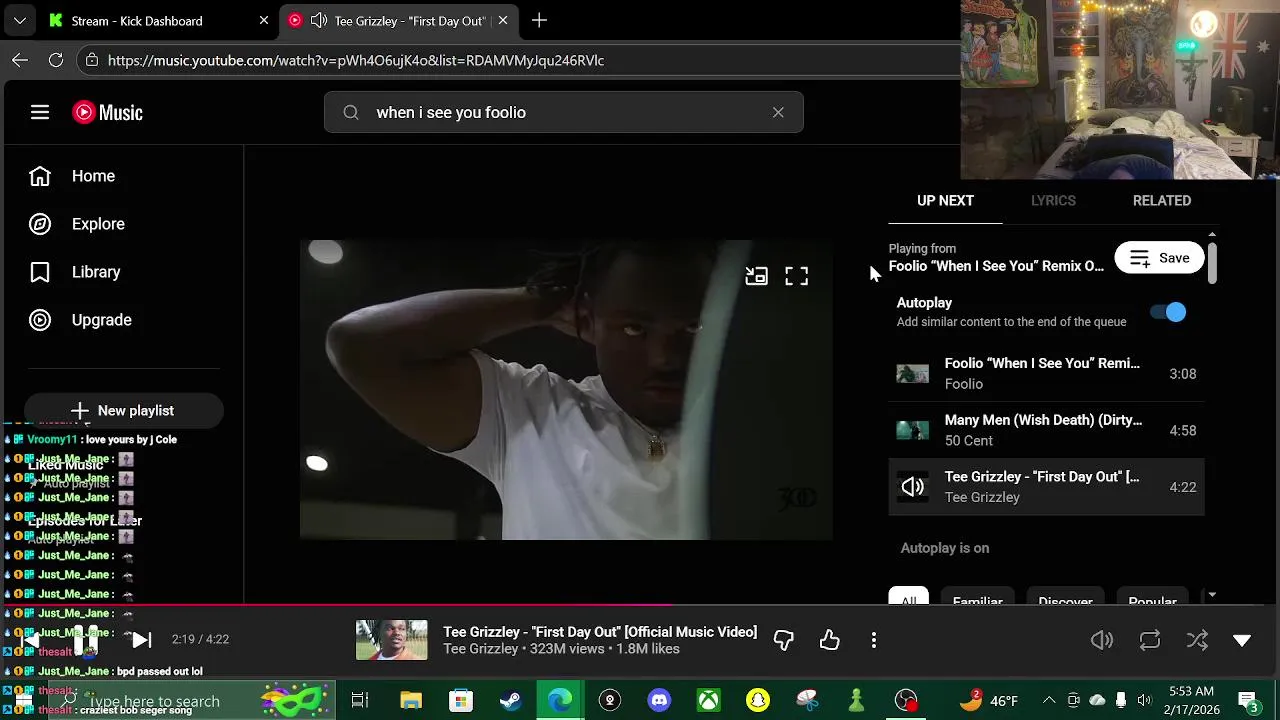Toggle shuffle in the player bar

click(x=1197, y=641)
